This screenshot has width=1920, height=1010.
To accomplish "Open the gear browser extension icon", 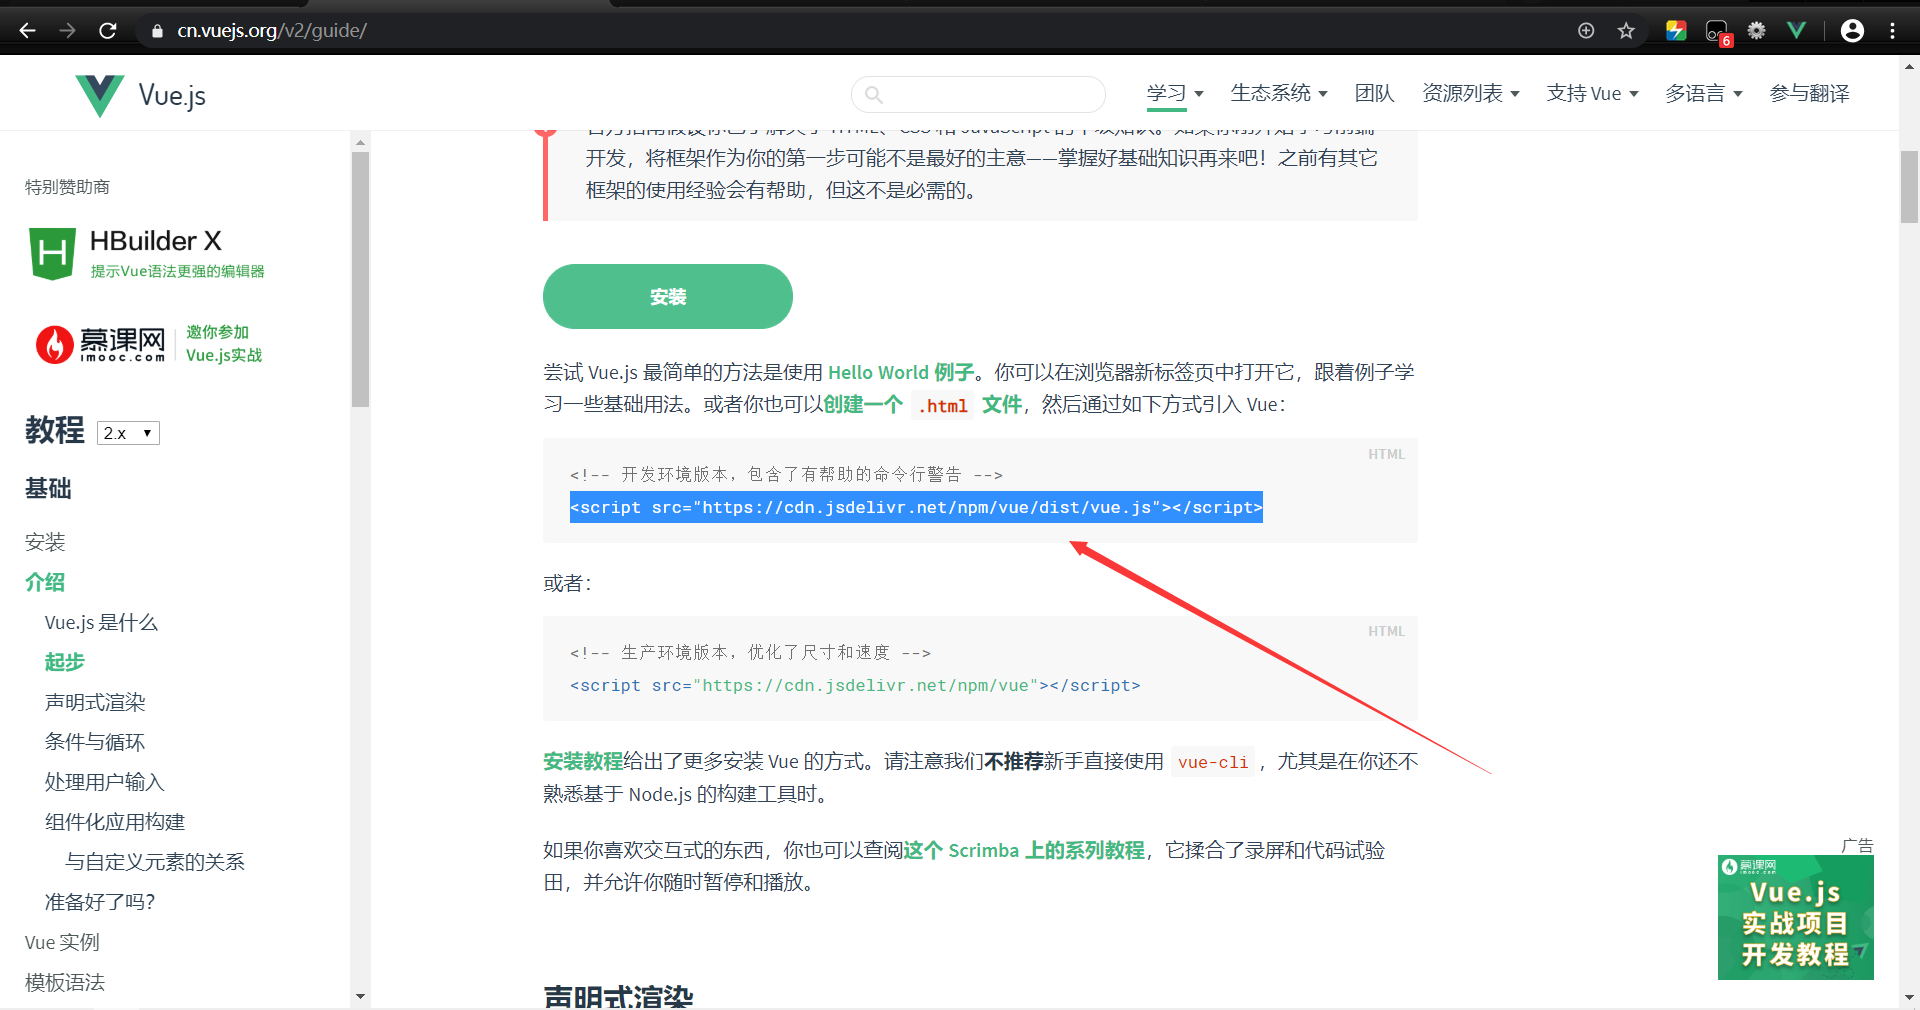I will 1757,31.
